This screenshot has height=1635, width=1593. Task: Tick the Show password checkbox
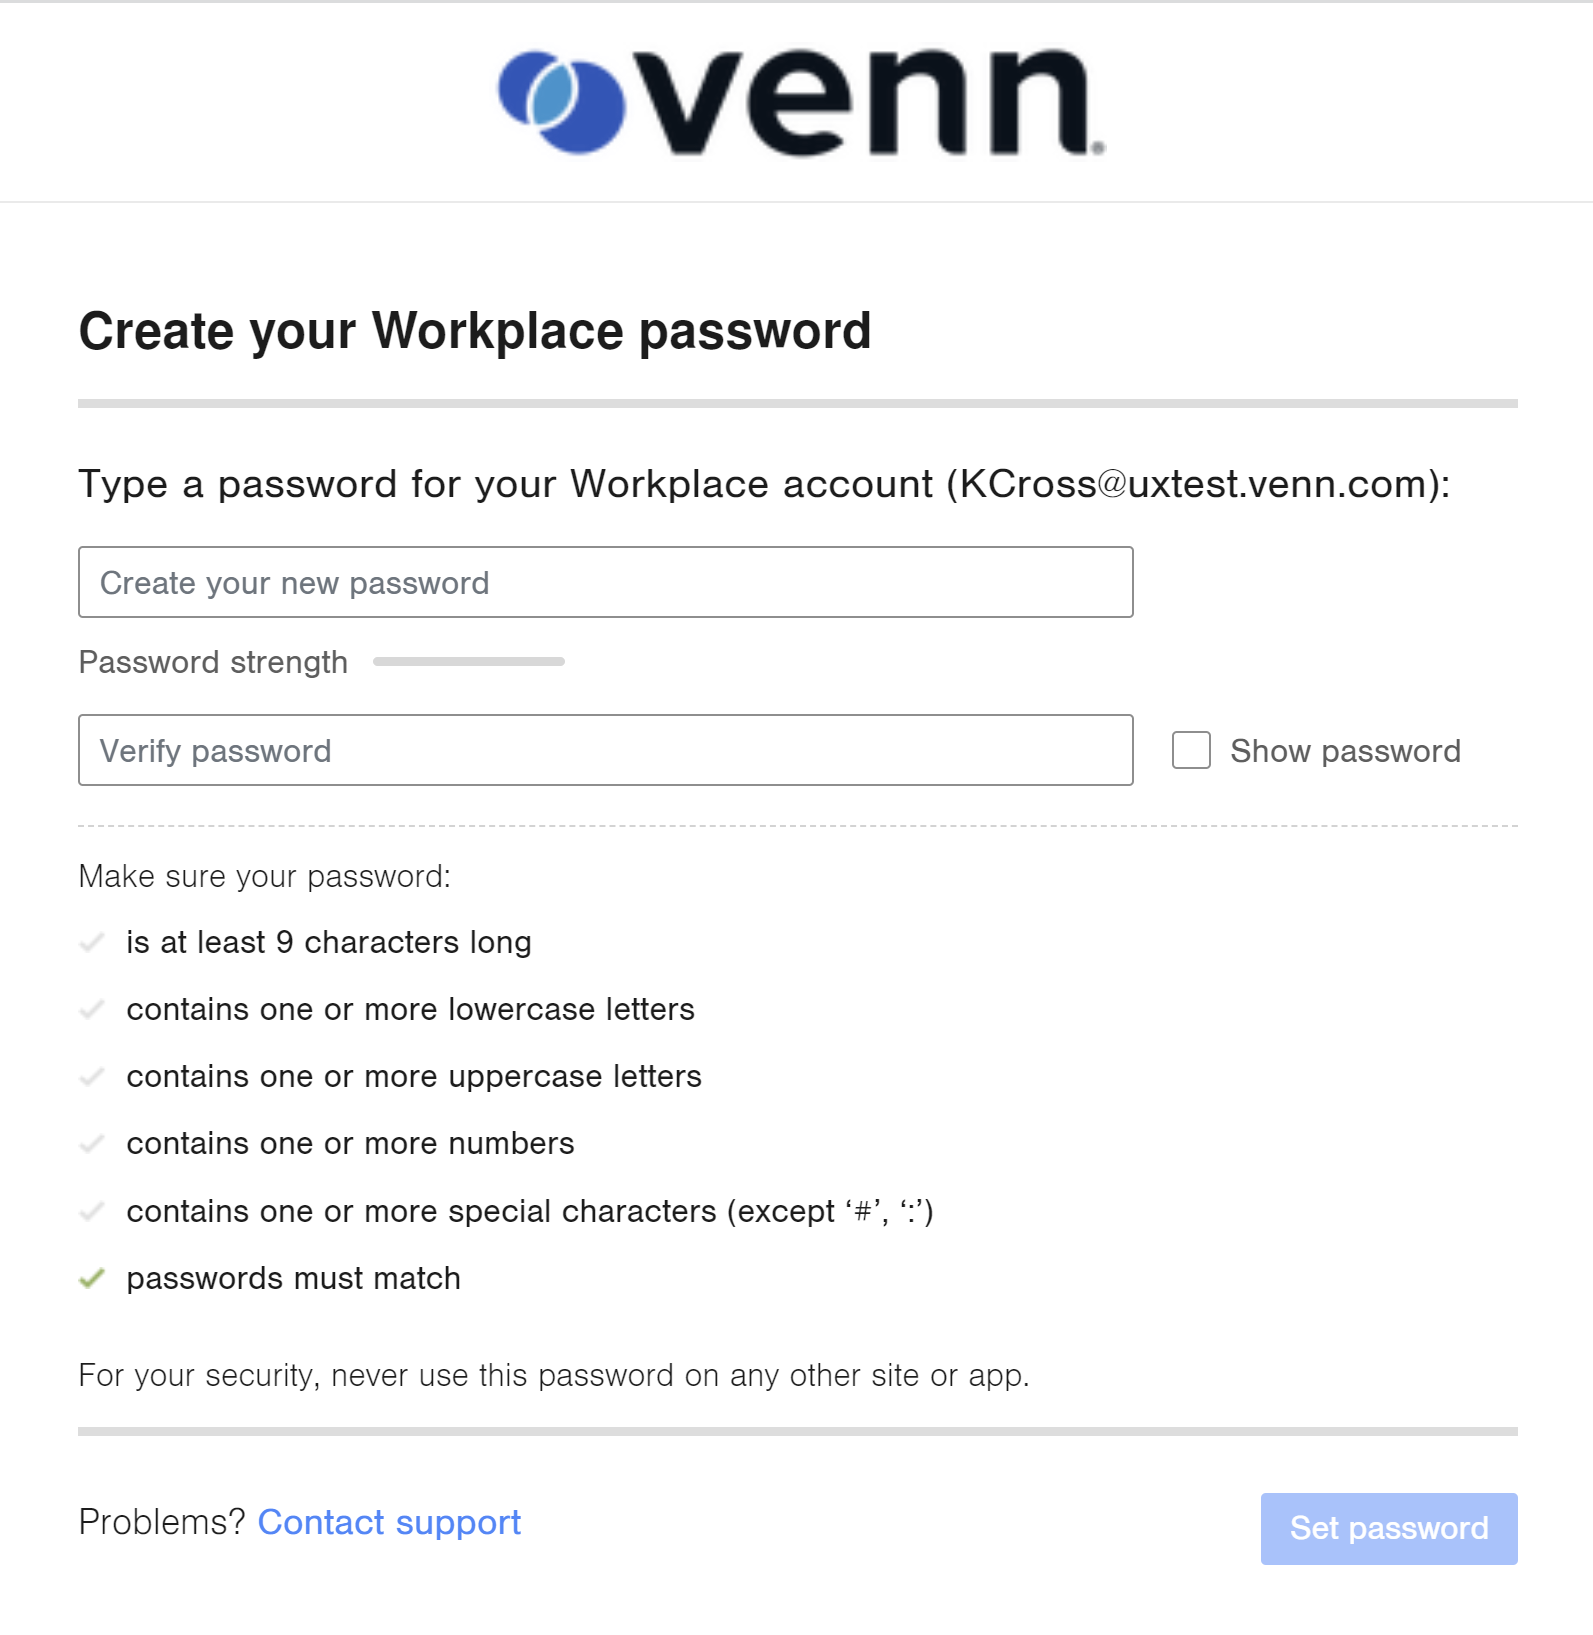click(x=1191, y=750)
